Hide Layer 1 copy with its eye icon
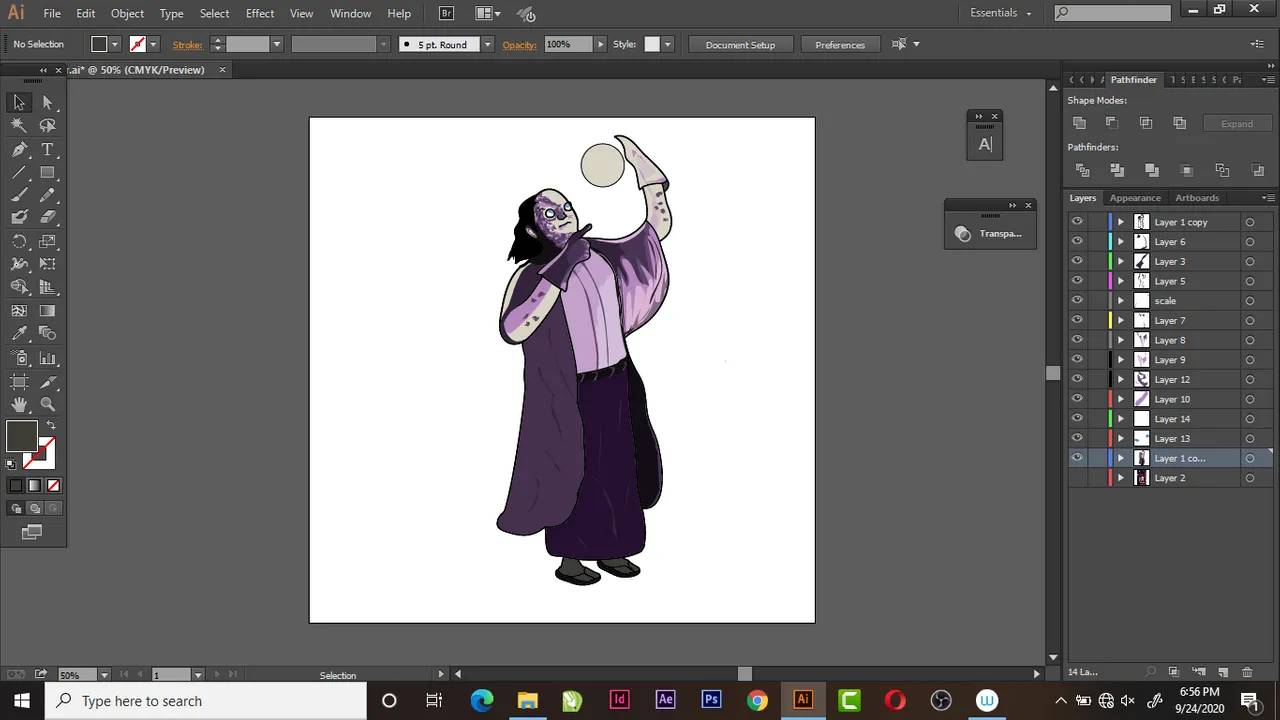 [1077, 222]
